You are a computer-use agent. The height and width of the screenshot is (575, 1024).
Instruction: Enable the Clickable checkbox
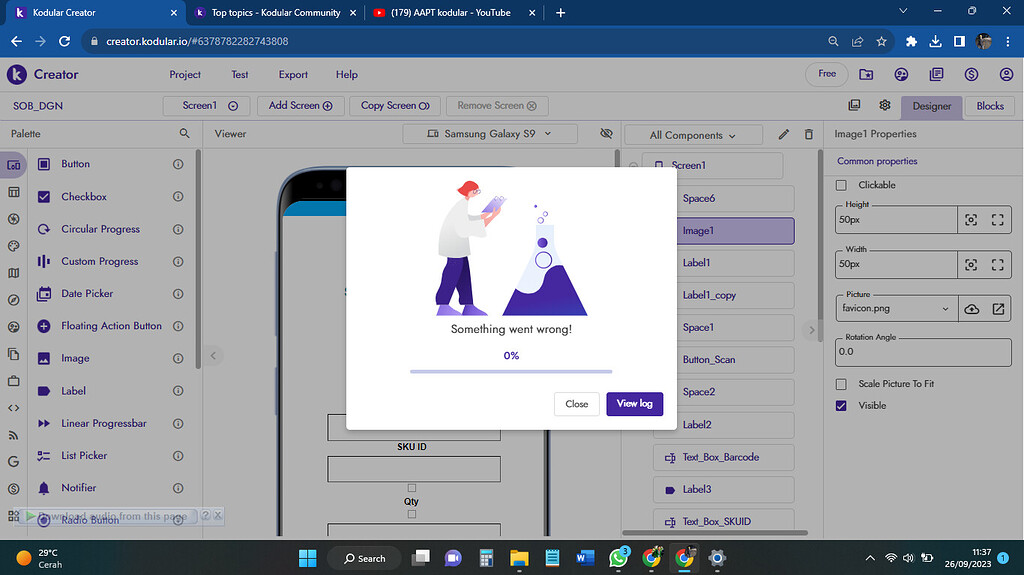841,185
